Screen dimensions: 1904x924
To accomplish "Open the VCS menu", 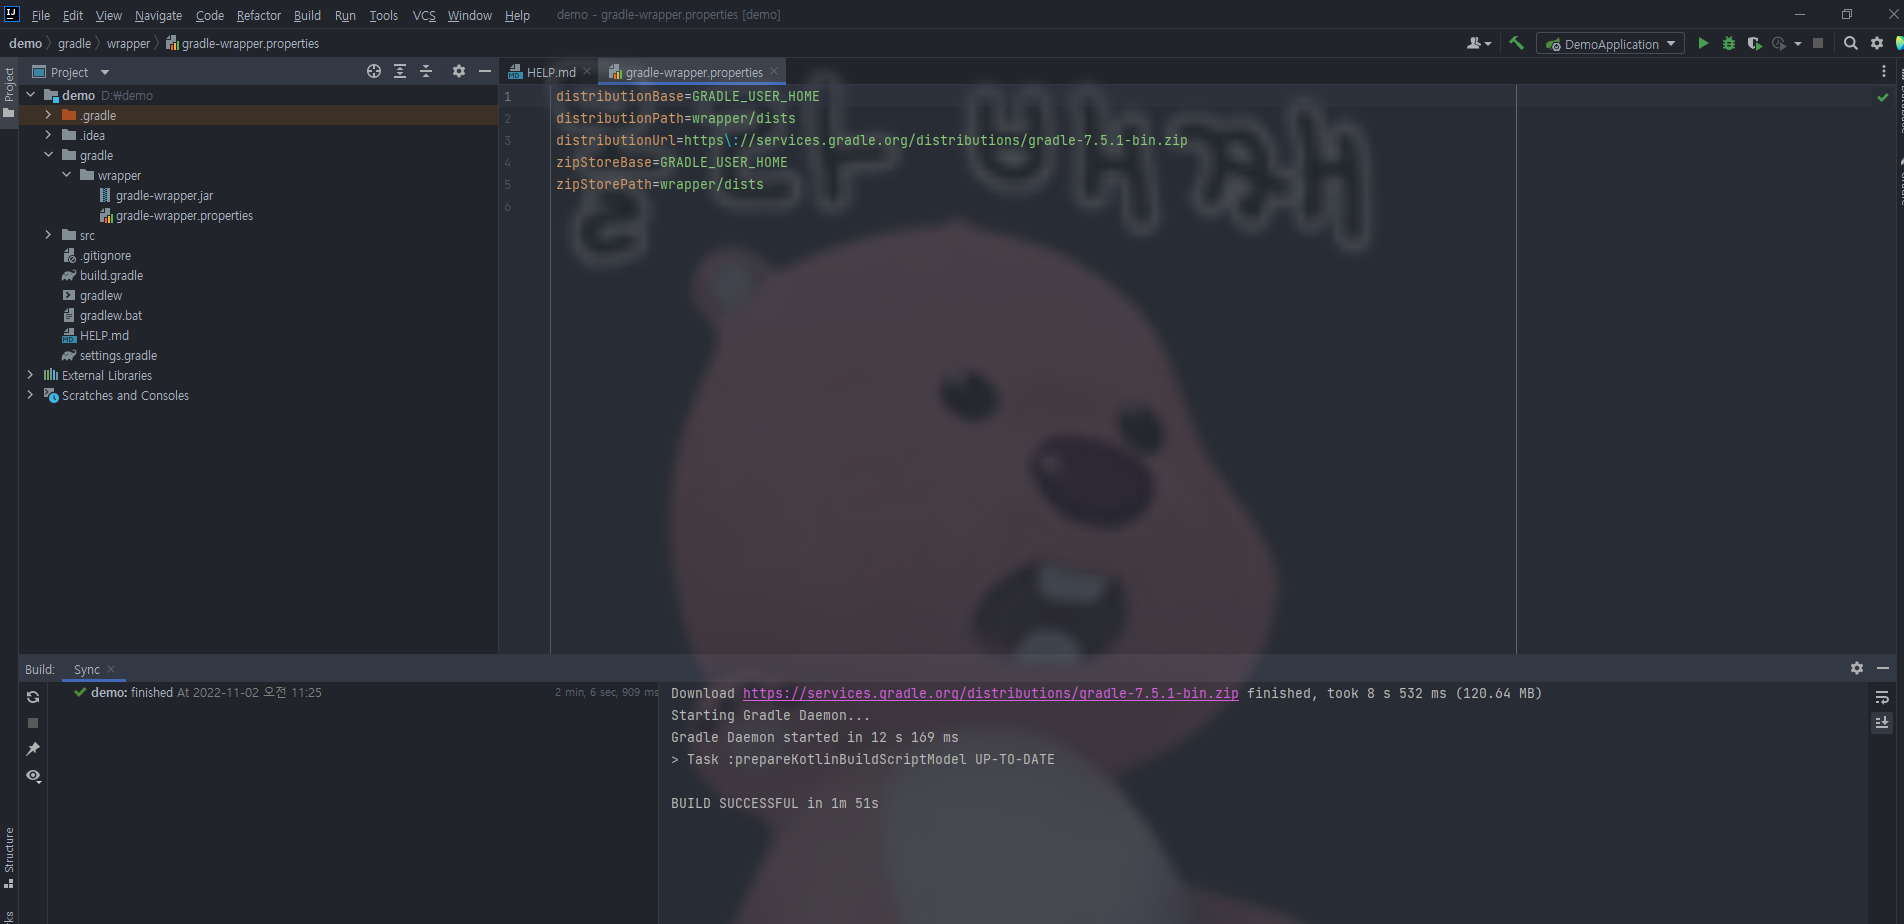I will coord(424,15).
